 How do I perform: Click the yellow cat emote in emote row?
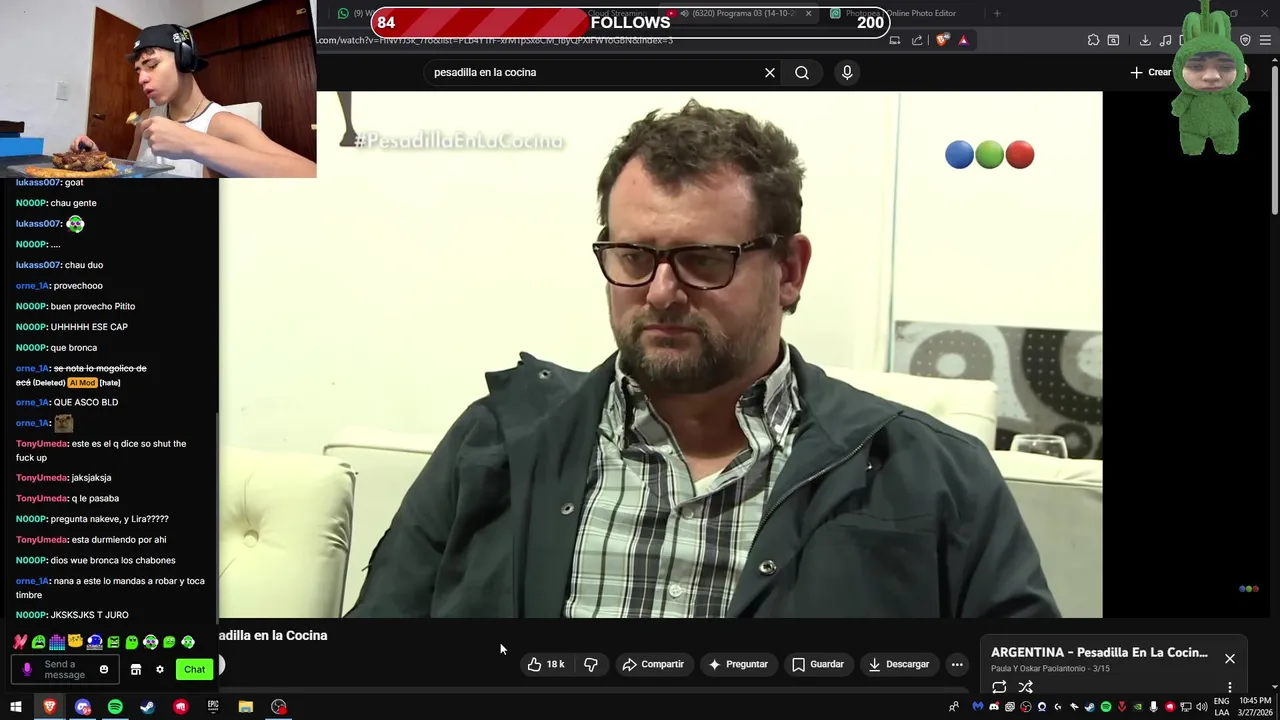click(75, 642)
